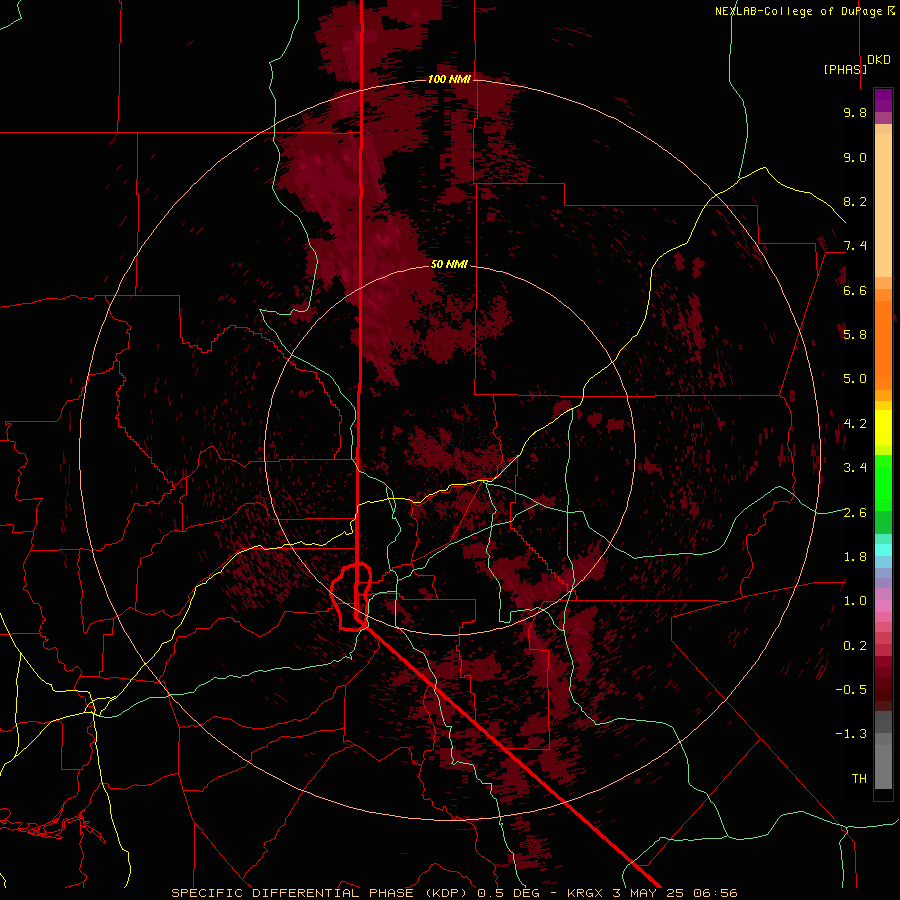Click the 3.4 value on the scale
The image size is (900, 900).
tap(855, 468)
